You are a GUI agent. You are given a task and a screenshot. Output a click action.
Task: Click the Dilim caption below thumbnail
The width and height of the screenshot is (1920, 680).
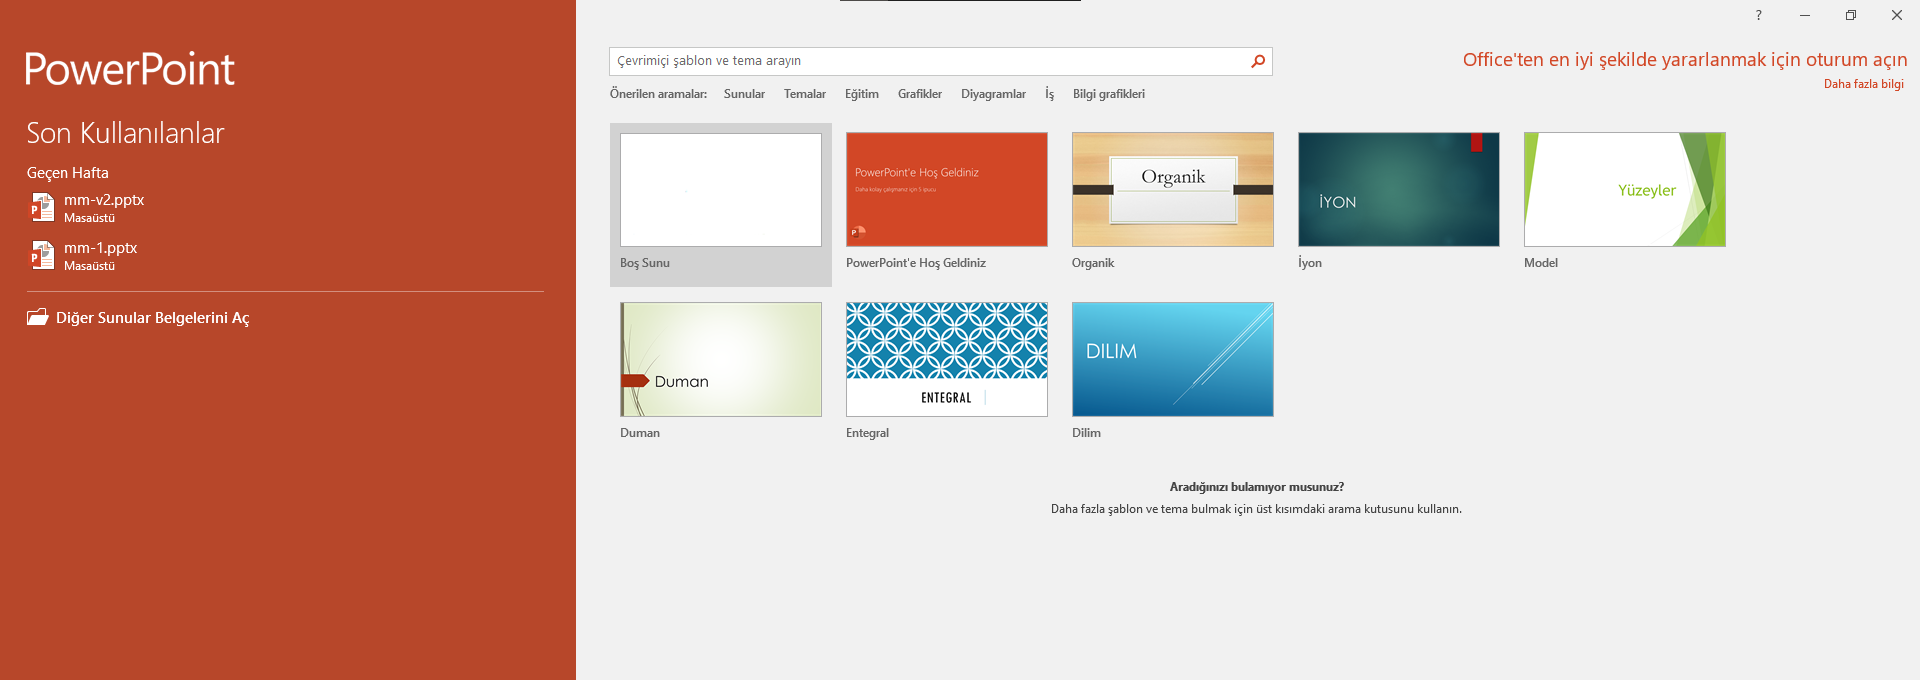click(x=1086, y=433)
